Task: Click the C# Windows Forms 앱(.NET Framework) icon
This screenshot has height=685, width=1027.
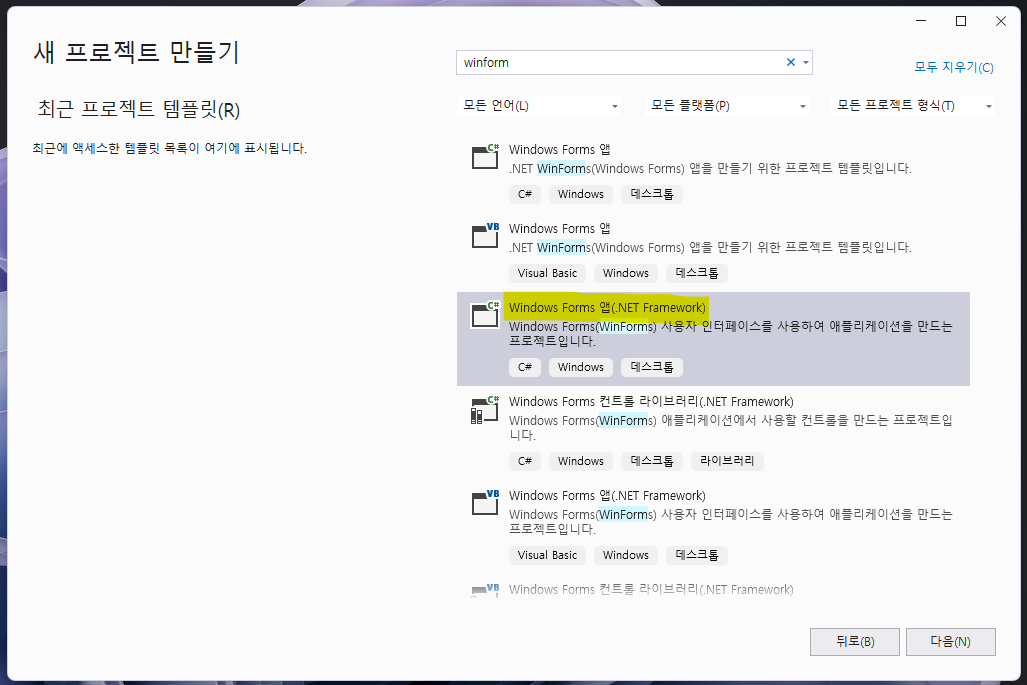Action: click(485, 314)
